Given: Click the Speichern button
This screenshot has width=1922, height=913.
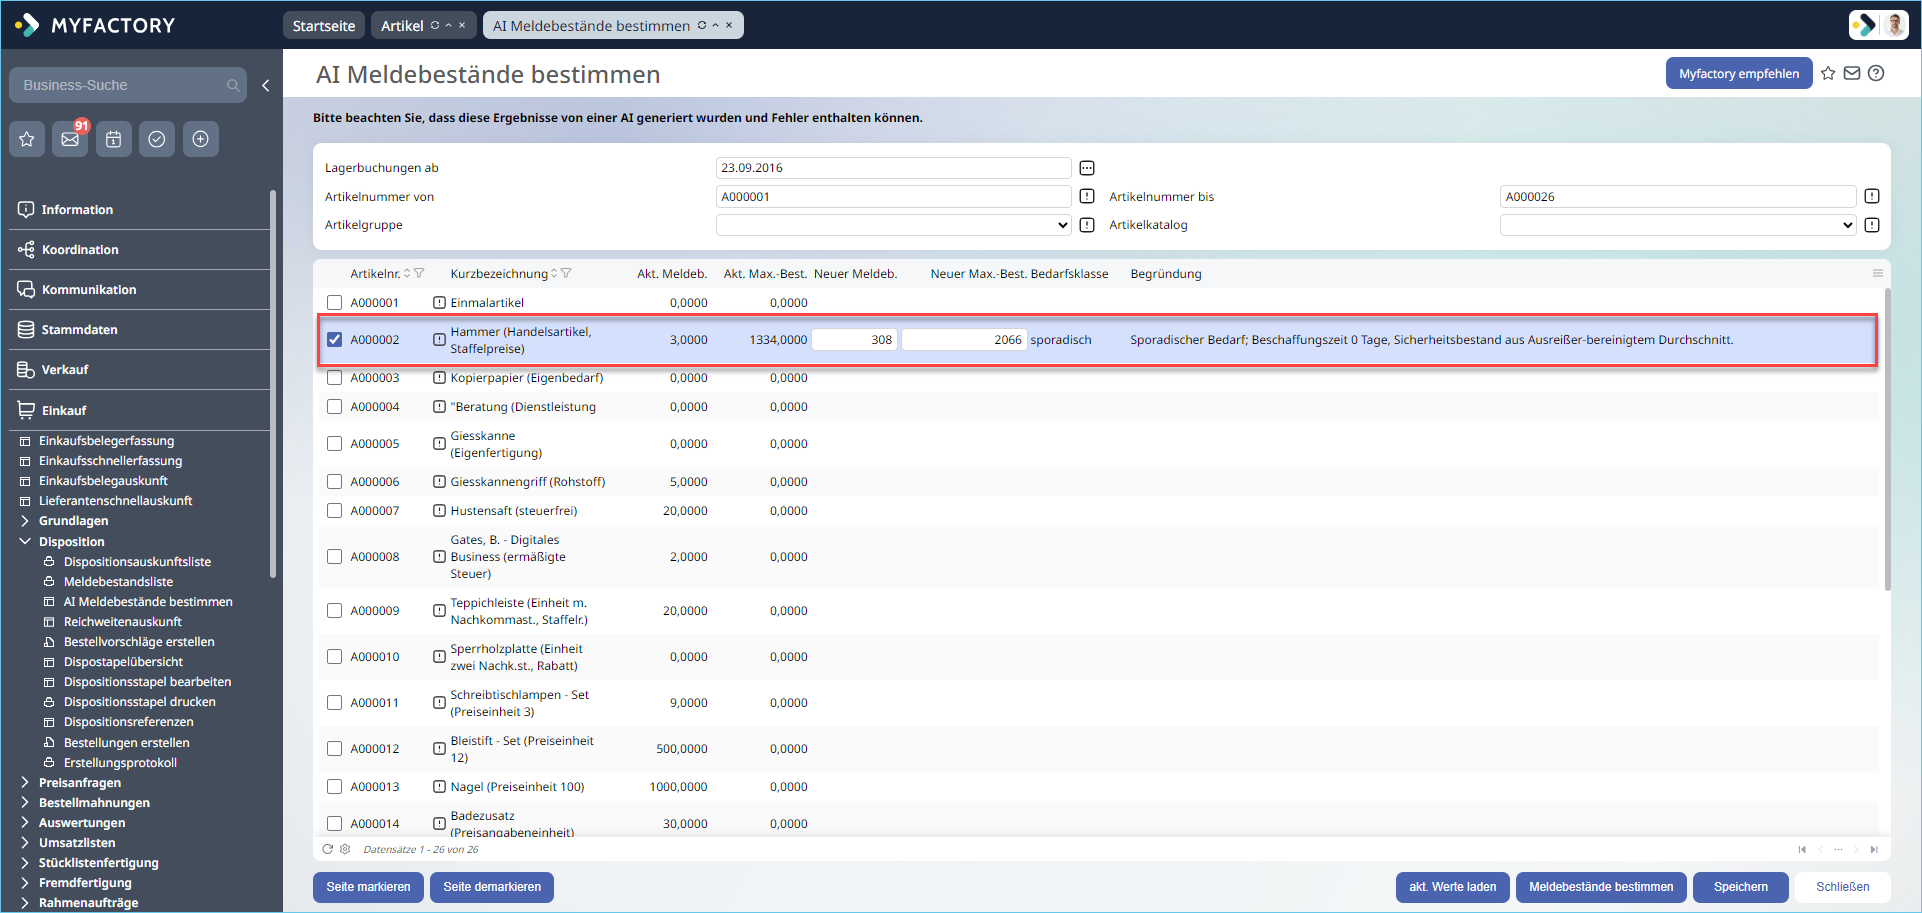Looking at the screenshot, I should 1741,887.
